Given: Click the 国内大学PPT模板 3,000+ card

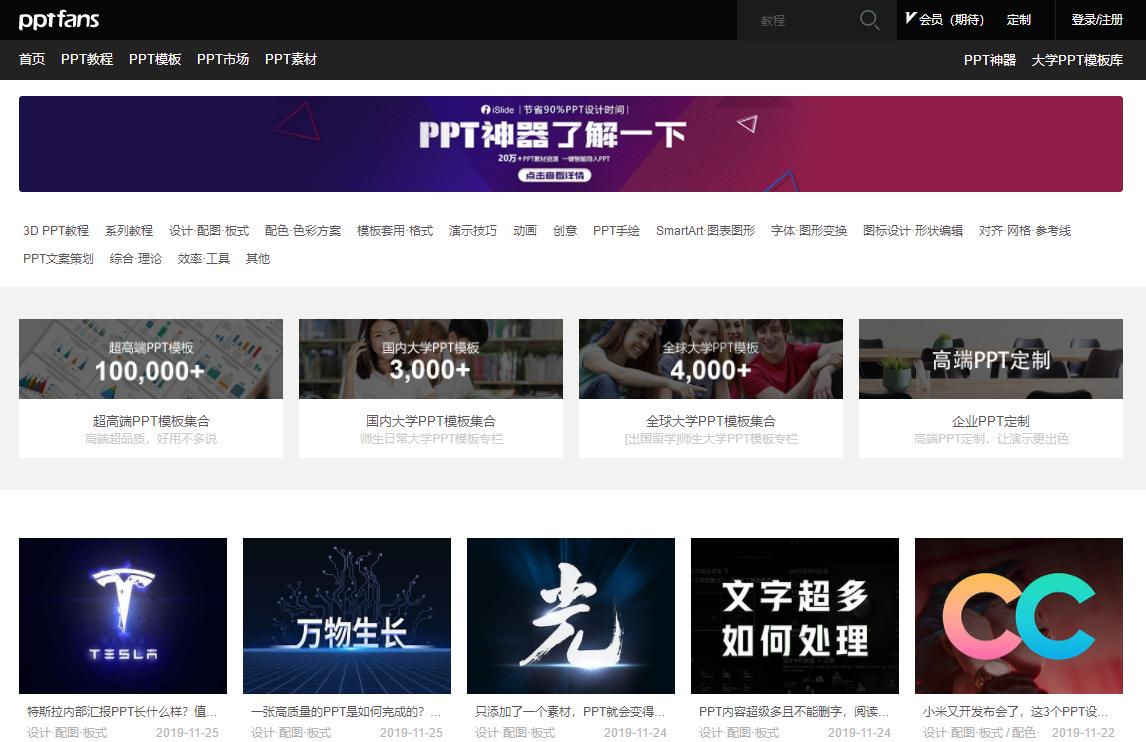Looking at the screenshot, I should 430,388.
